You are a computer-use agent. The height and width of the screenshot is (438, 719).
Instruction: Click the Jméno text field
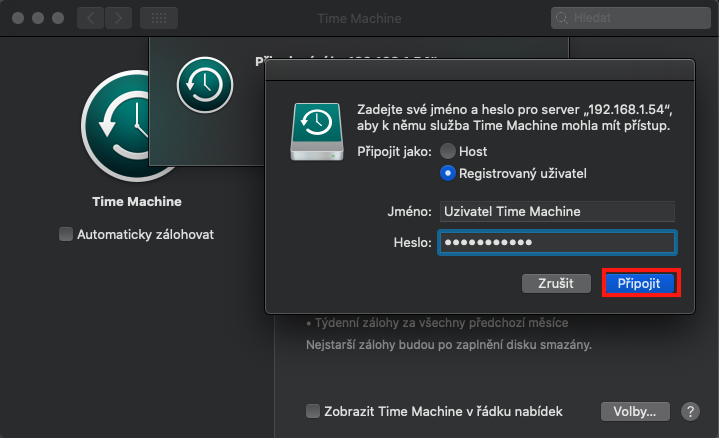(557, 211)
